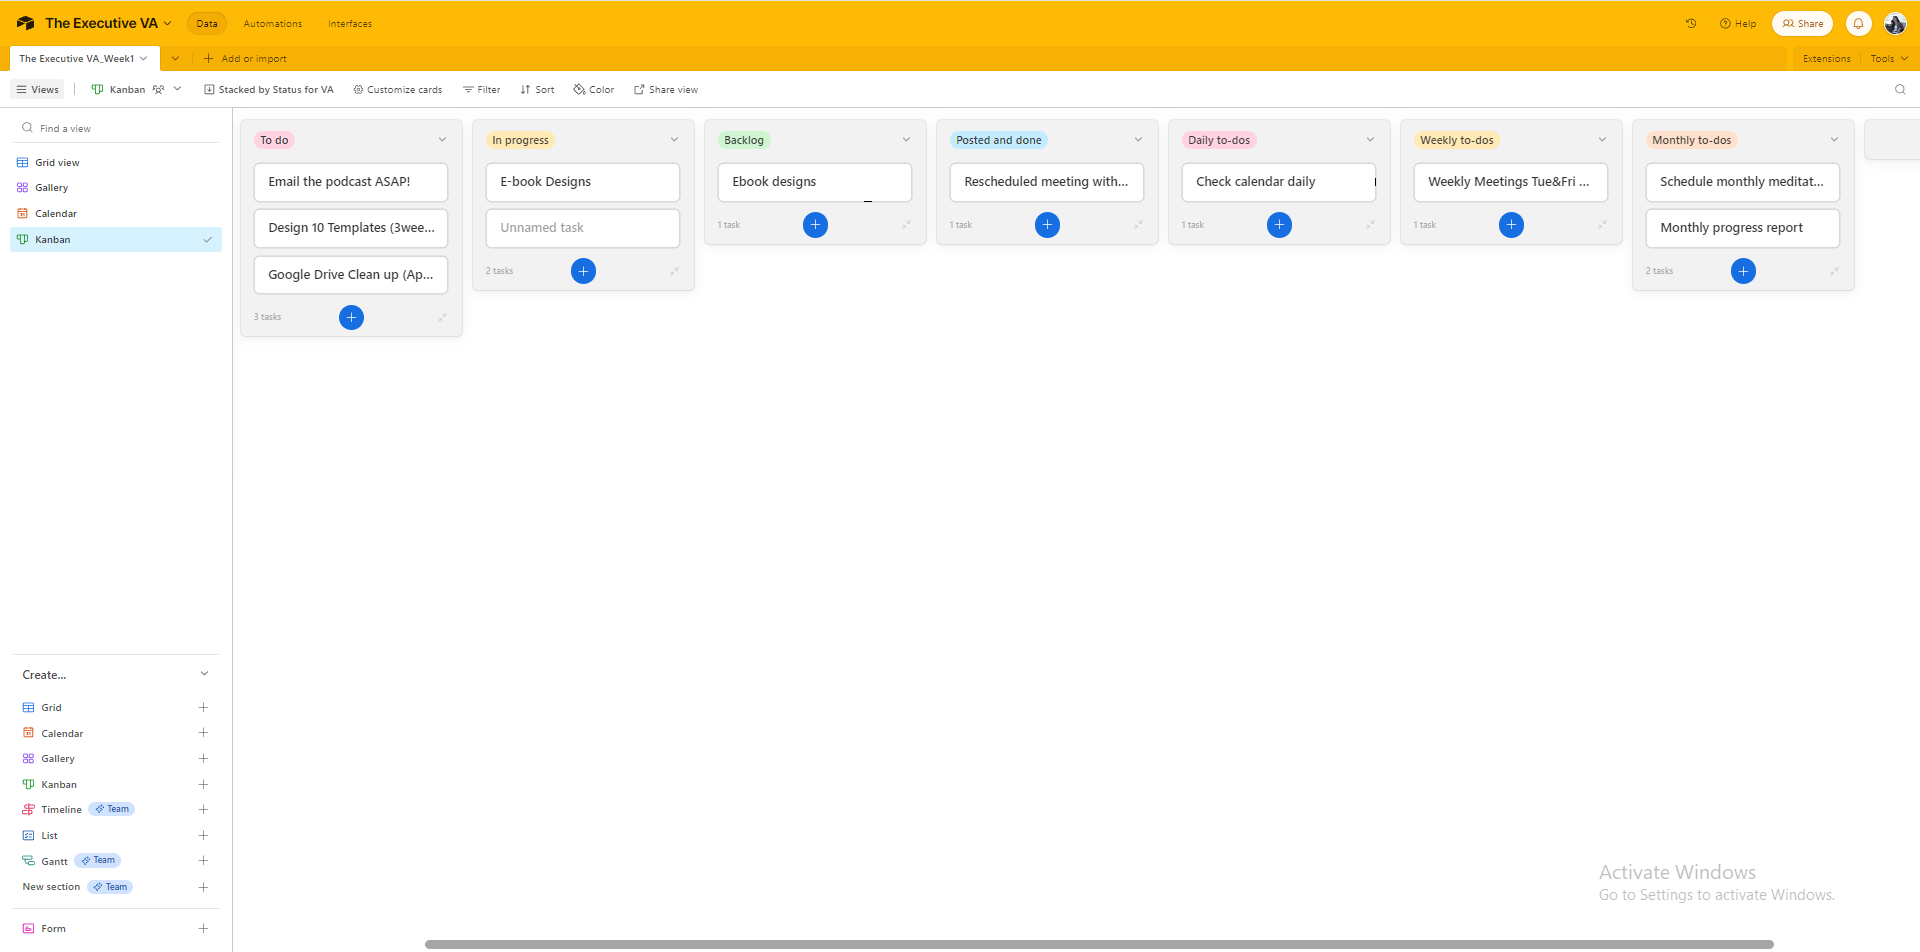Click the Share button
Screen dimensions: 1920x952
click(x=1802, y=23)
